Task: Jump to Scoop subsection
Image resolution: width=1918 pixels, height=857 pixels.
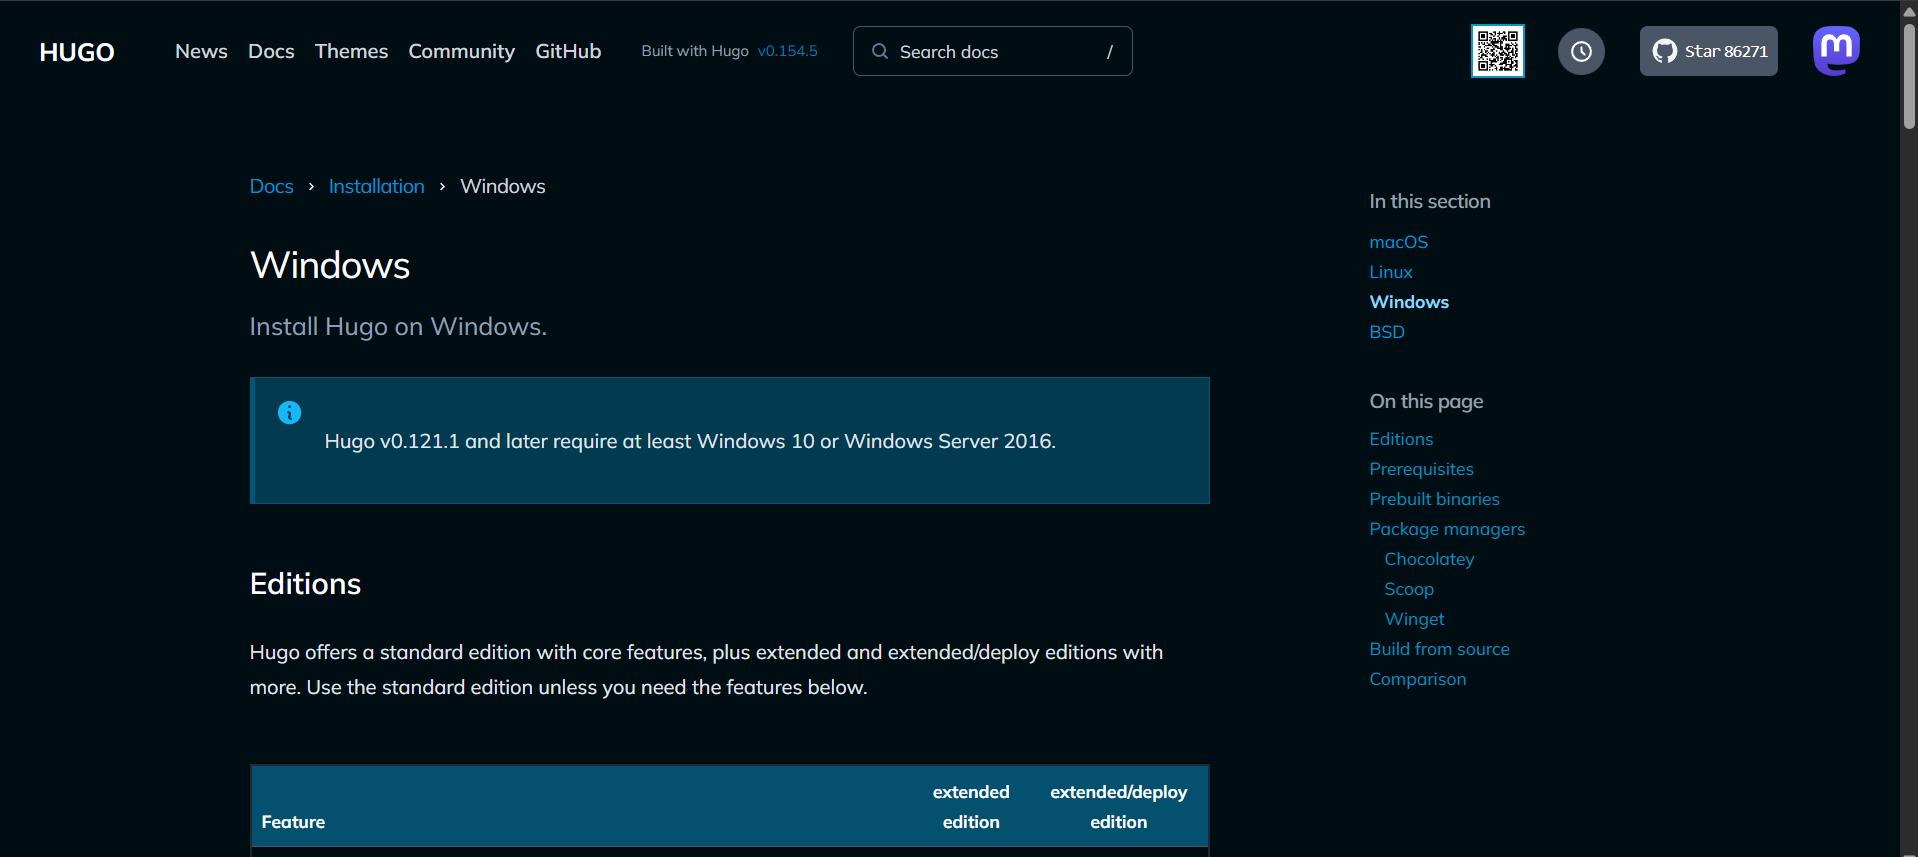Action: click(x=1408, y=589)
